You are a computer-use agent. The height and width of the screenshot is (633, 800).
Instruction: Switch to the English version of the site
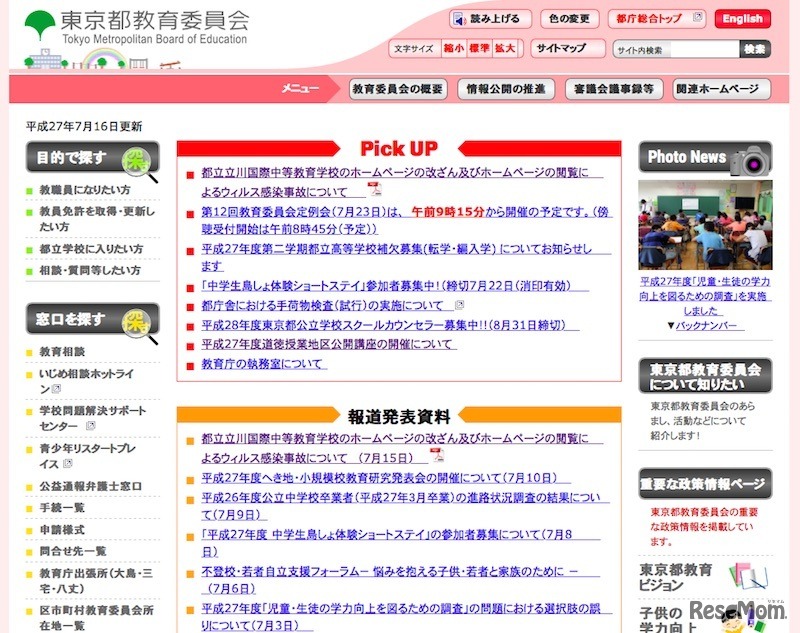(x=742, y=17)
